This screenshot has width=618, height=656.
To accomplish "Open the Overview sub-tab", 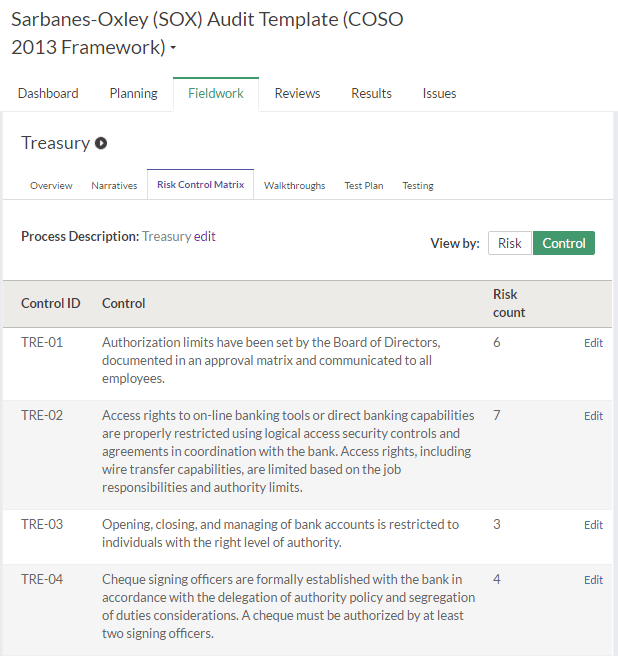I will 51,185.
